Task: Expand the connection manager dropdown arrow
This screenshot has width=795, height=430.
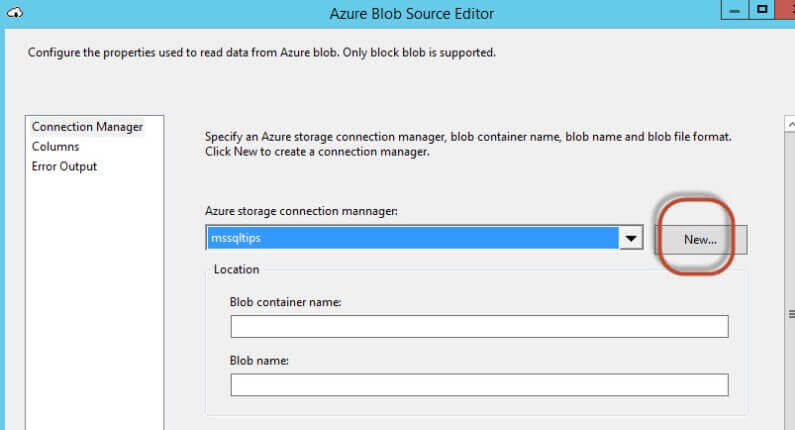Action: (x=631, y=239)
